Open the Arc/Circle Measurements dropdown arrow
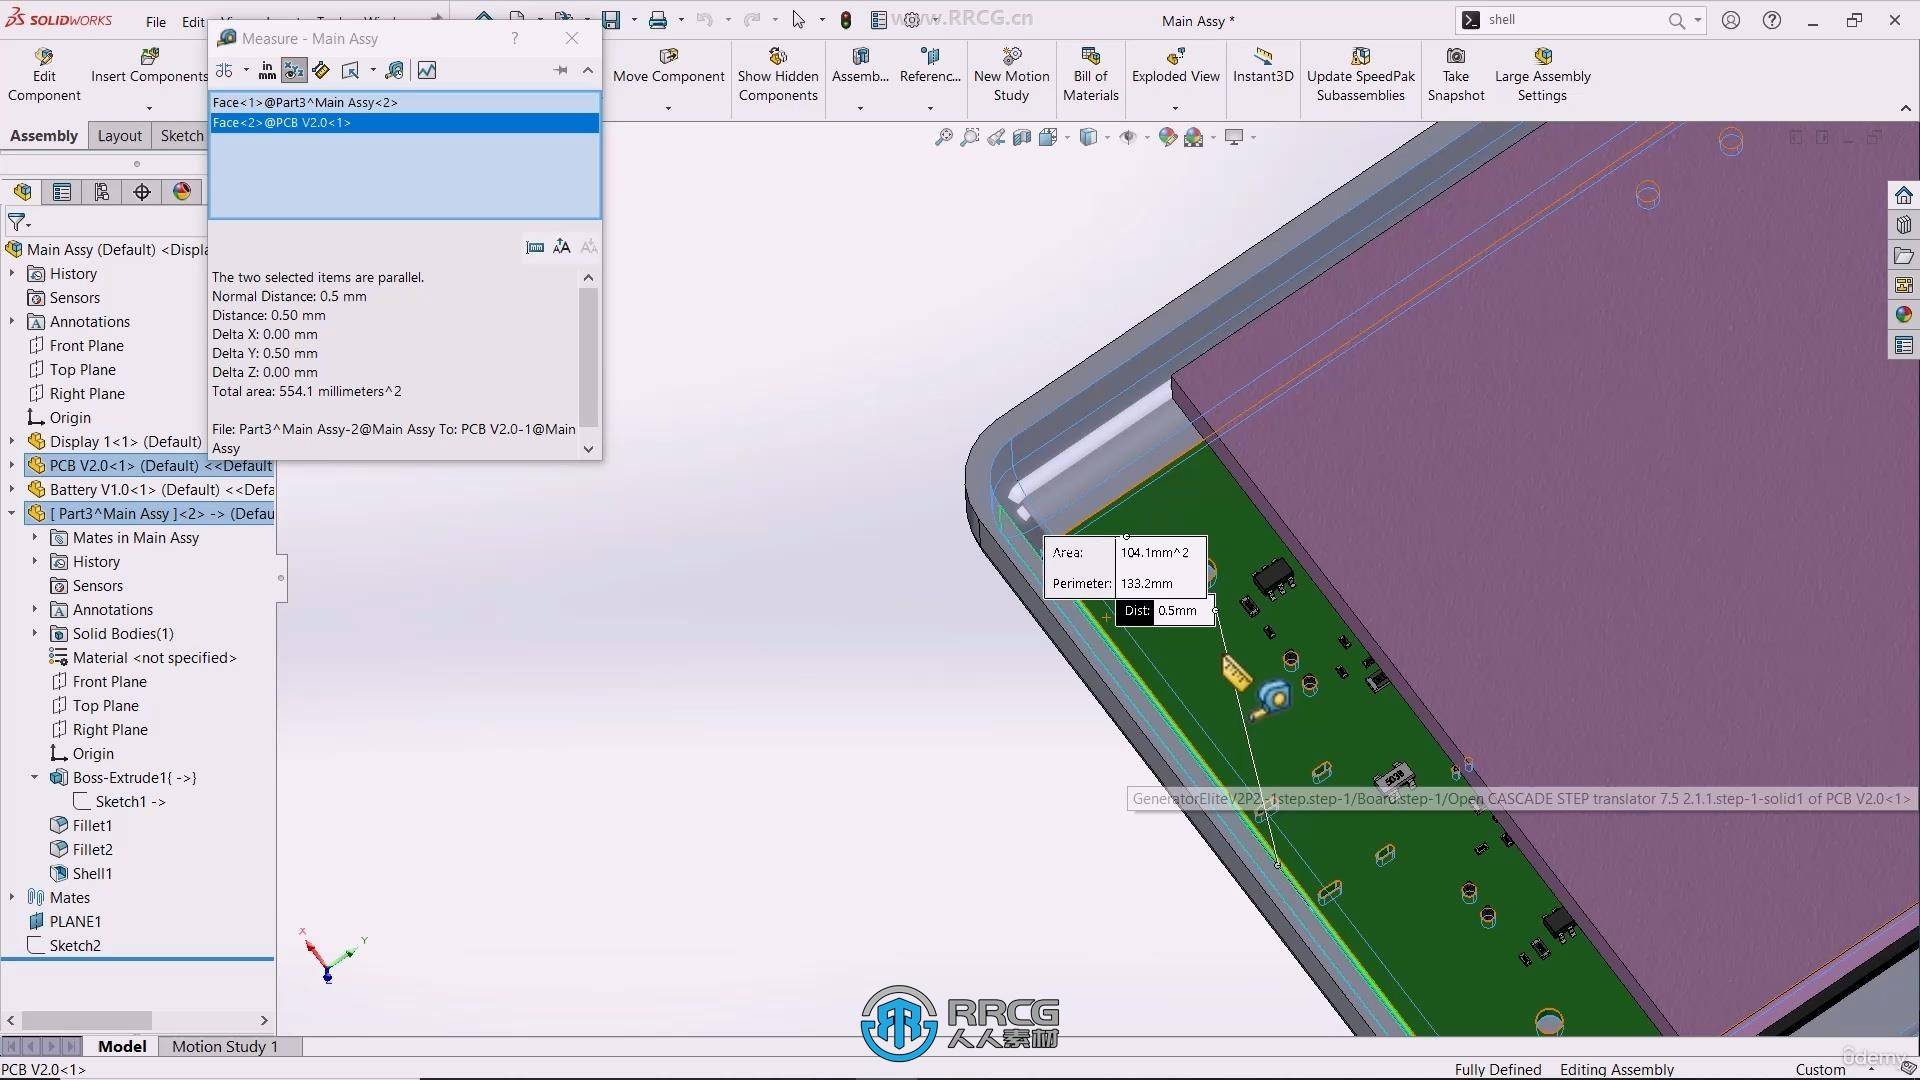The width and height of the screenshot is (1920, 1080). click(x=246, y=70)
